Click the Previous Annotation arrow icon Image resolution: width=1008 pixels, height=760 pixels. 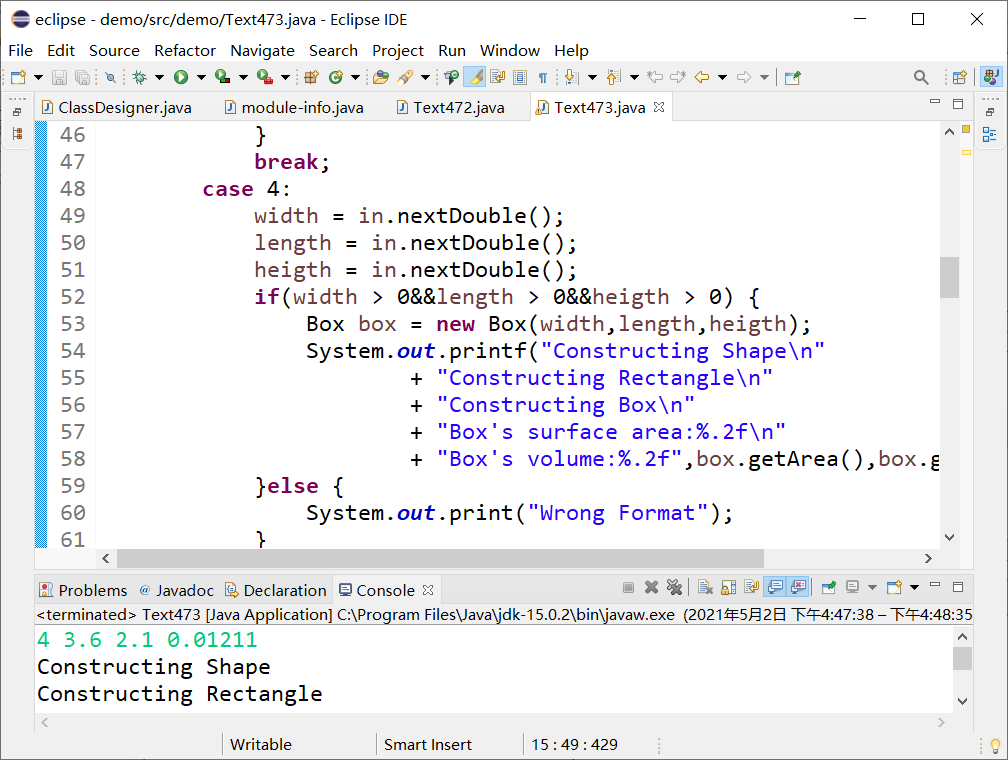pyautogui.click(x=613, y=78)
